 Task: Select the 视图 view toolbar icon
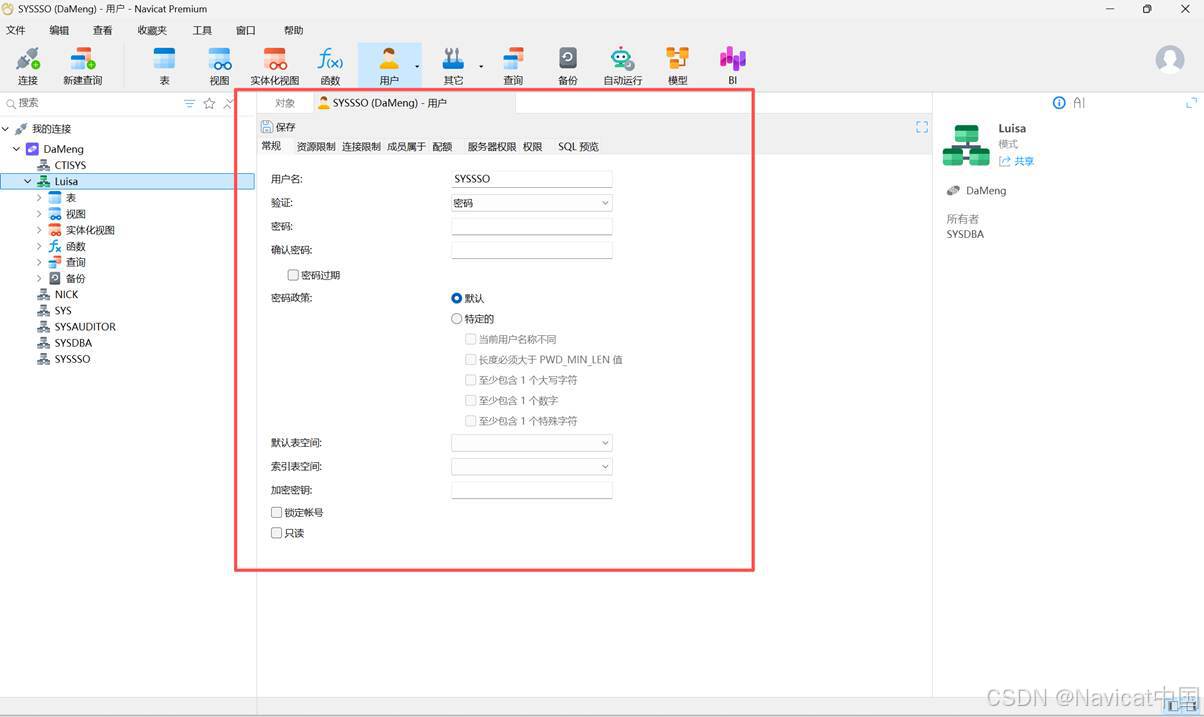220,66
